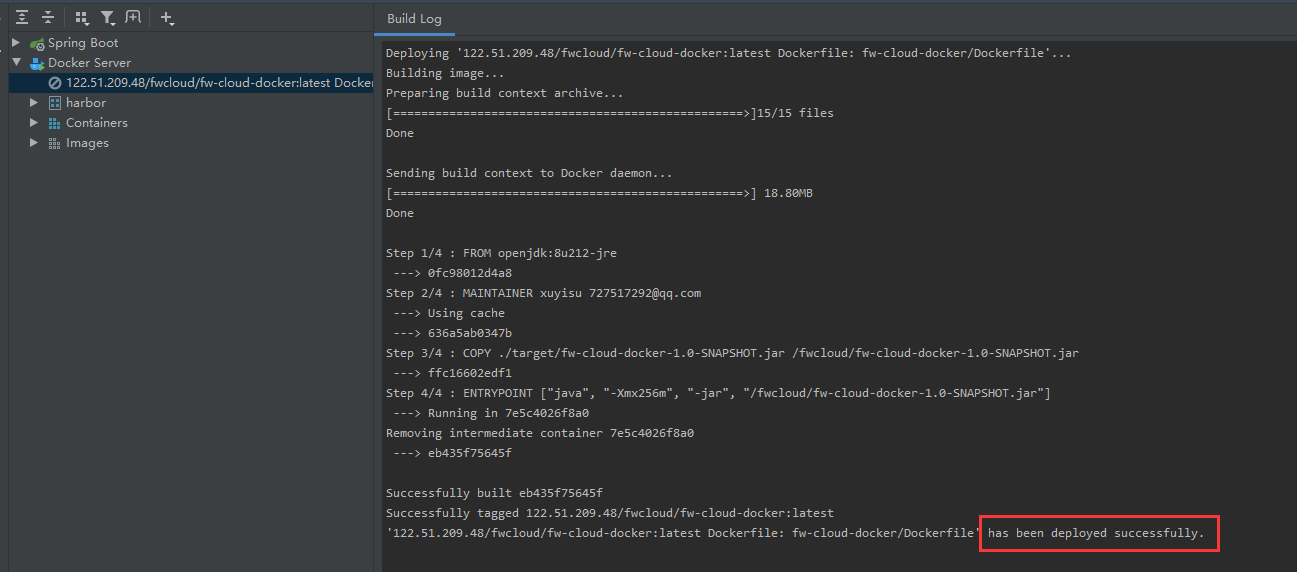Click the Images grid icon
The image size is (1297, 572).
[55, 143]
